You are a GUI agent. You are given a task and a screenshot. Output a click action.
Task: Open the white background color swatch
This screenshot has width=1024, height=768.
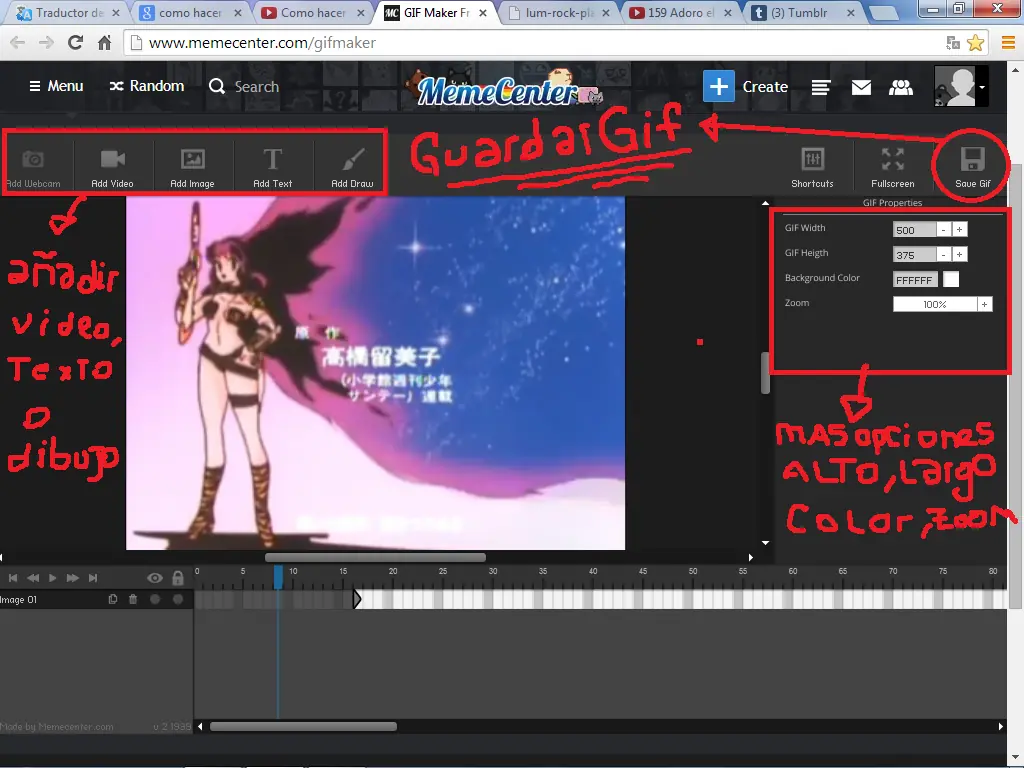click(951, 279)
